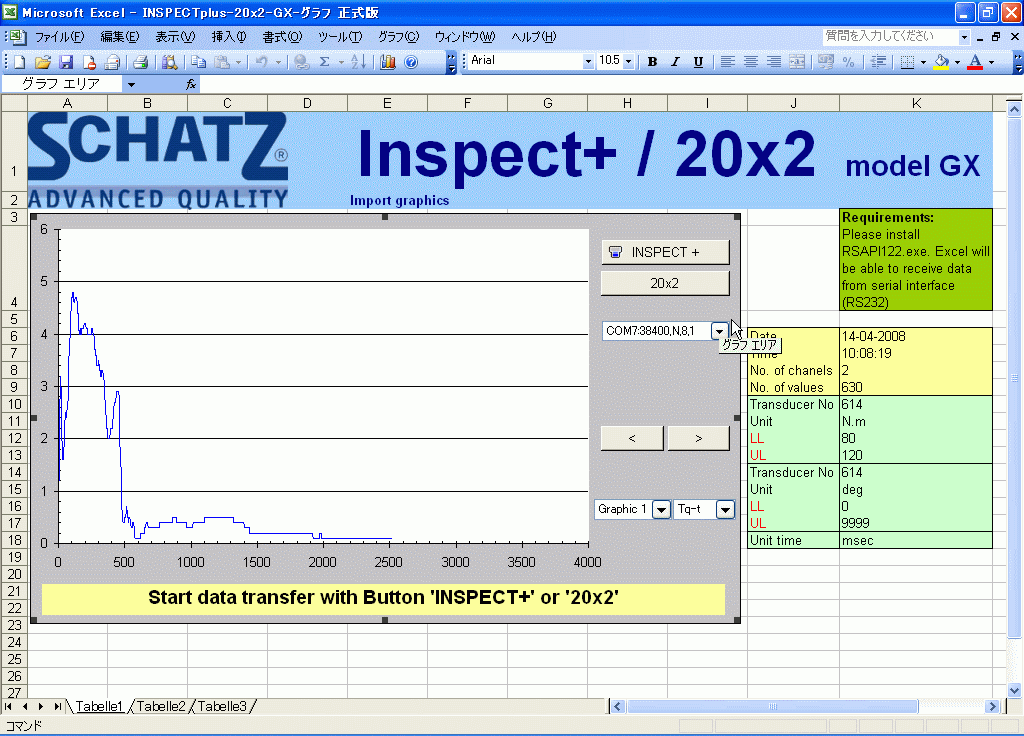
Task: Switch to Tabelle2 sheet tab
Action: [x=161, y=706]
